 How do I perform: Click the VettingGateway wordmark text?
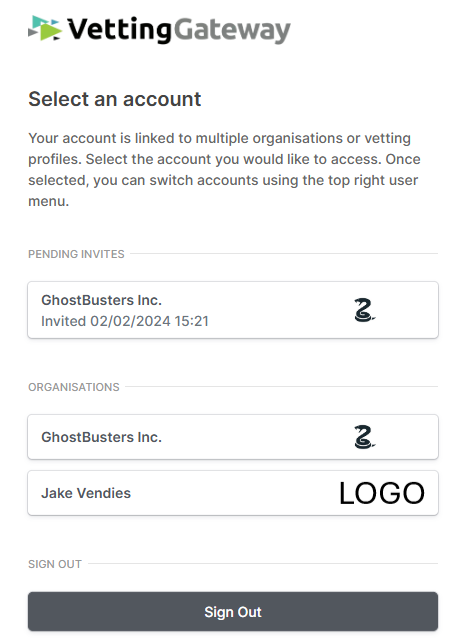[179, 29]
